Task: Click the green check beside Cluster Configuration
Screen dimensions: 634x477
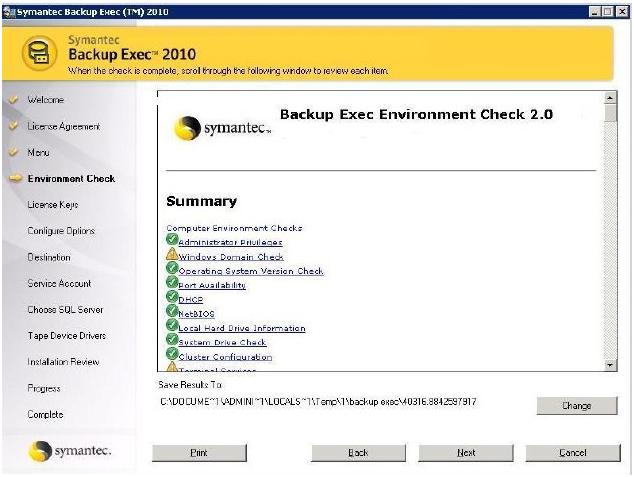Action: click(172, 354)
